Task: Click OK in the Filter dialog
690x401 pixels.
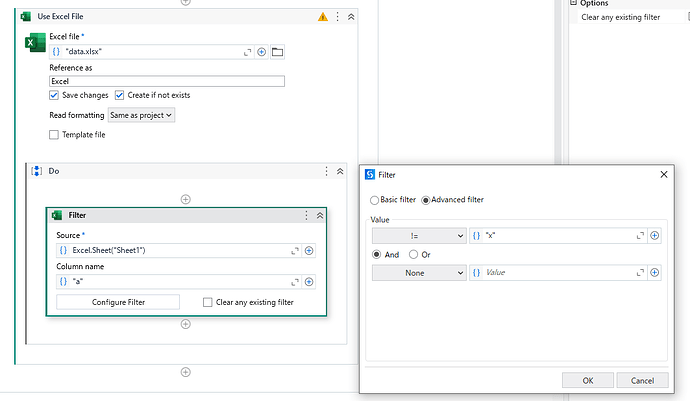Action: pos(588,380)
